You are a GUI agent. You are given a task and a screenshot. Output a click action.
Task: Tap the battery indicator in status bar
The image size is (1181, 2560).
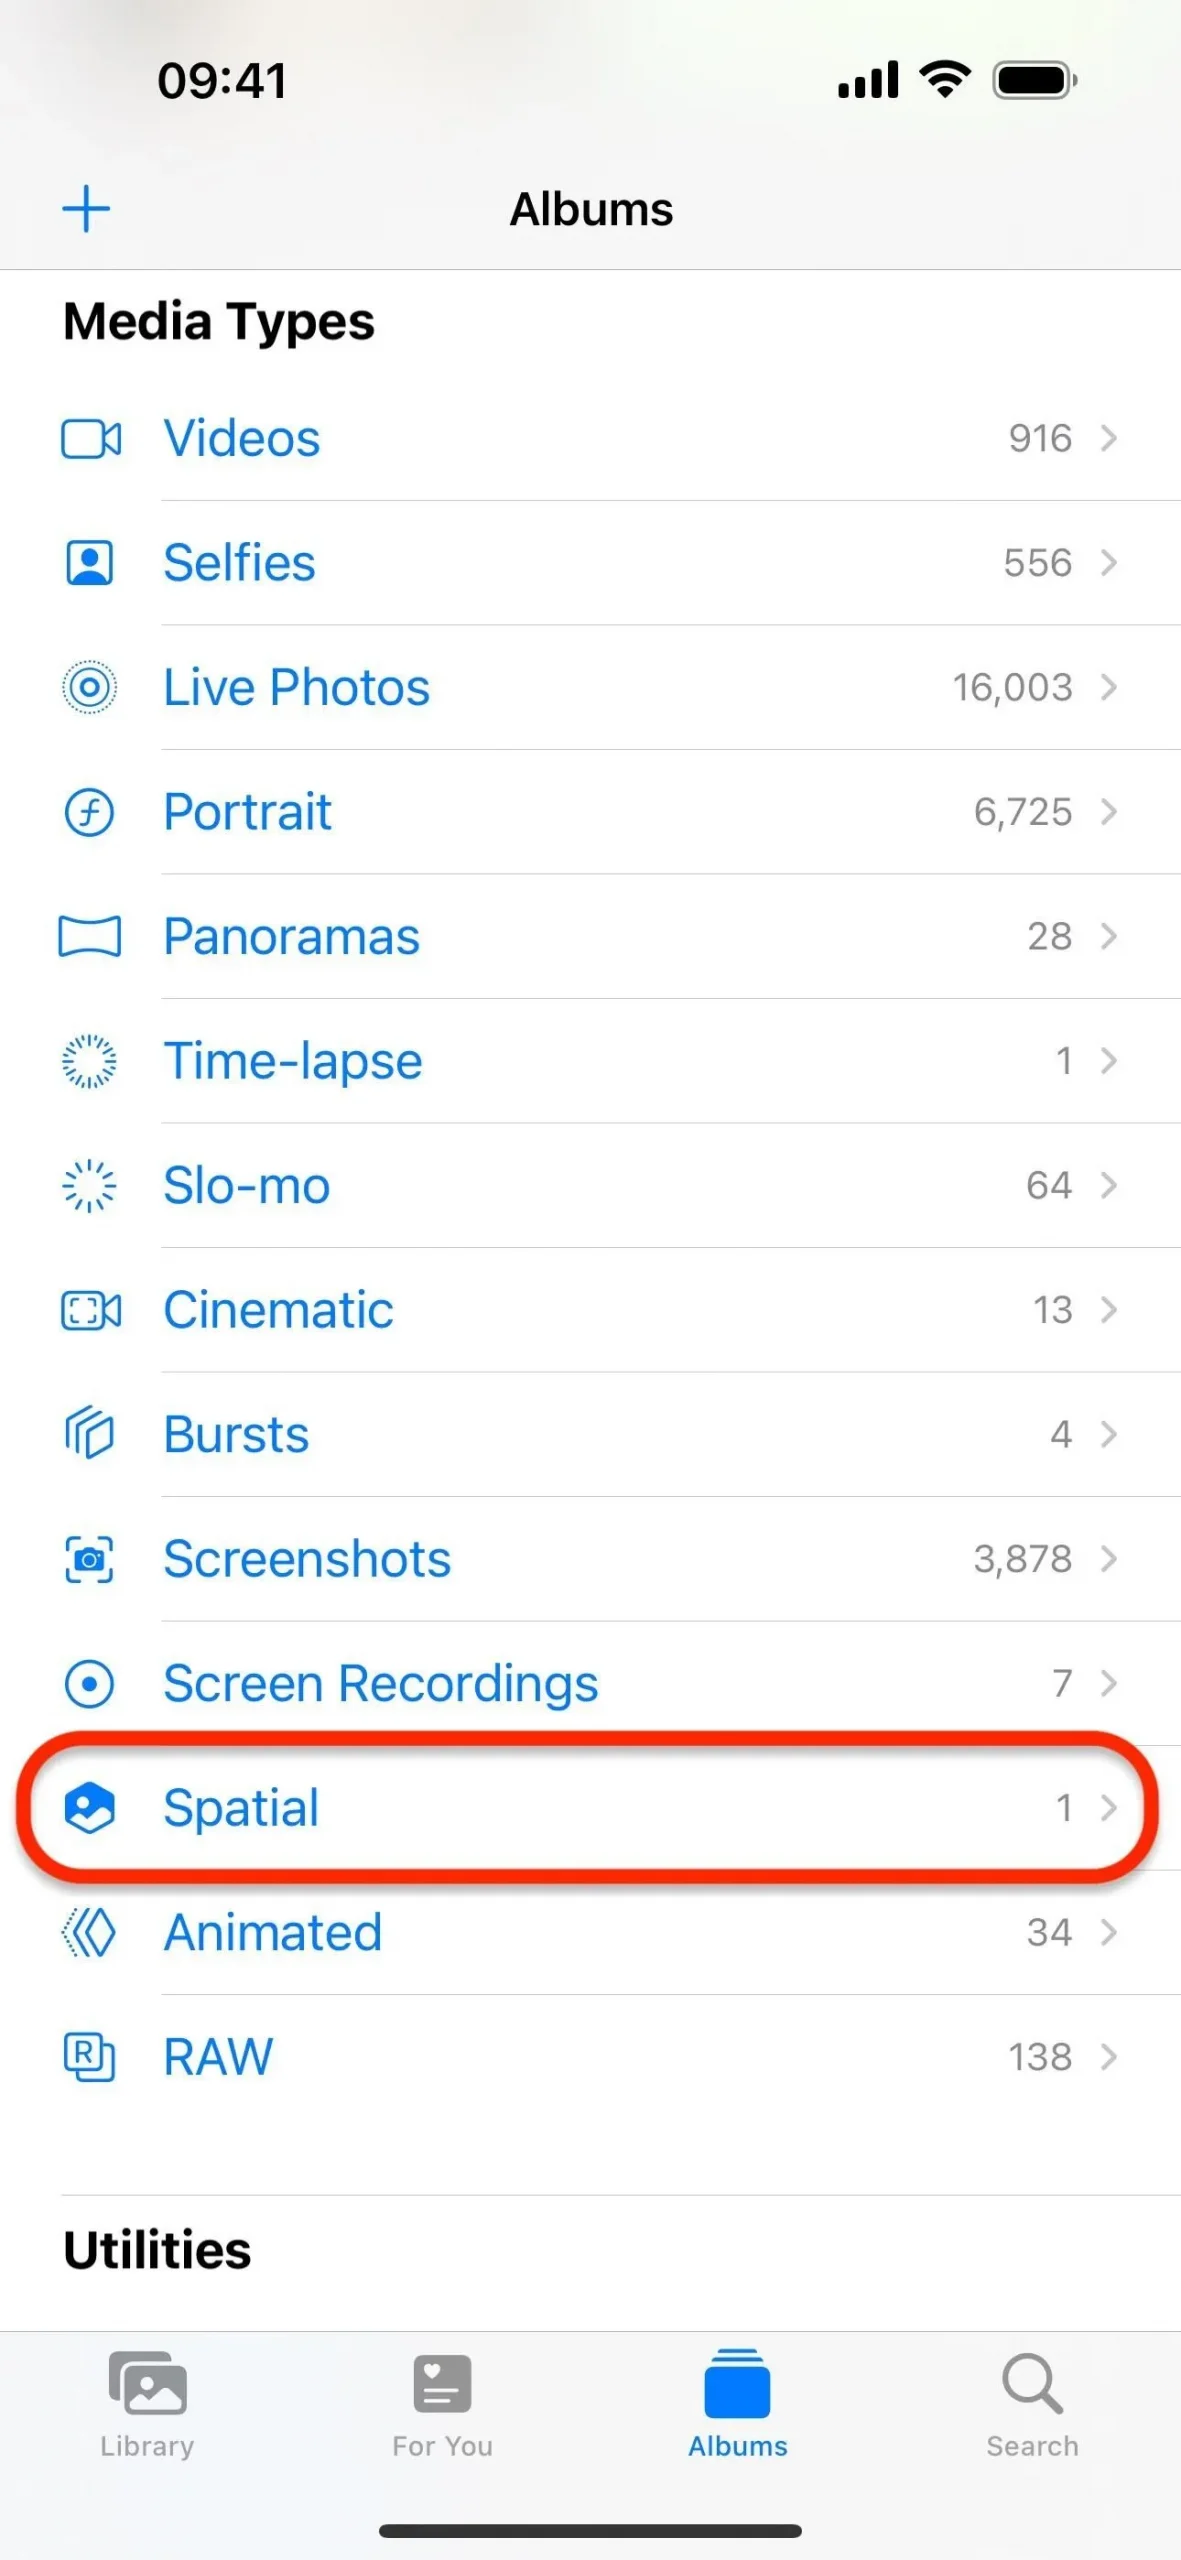pos(1034,80)
